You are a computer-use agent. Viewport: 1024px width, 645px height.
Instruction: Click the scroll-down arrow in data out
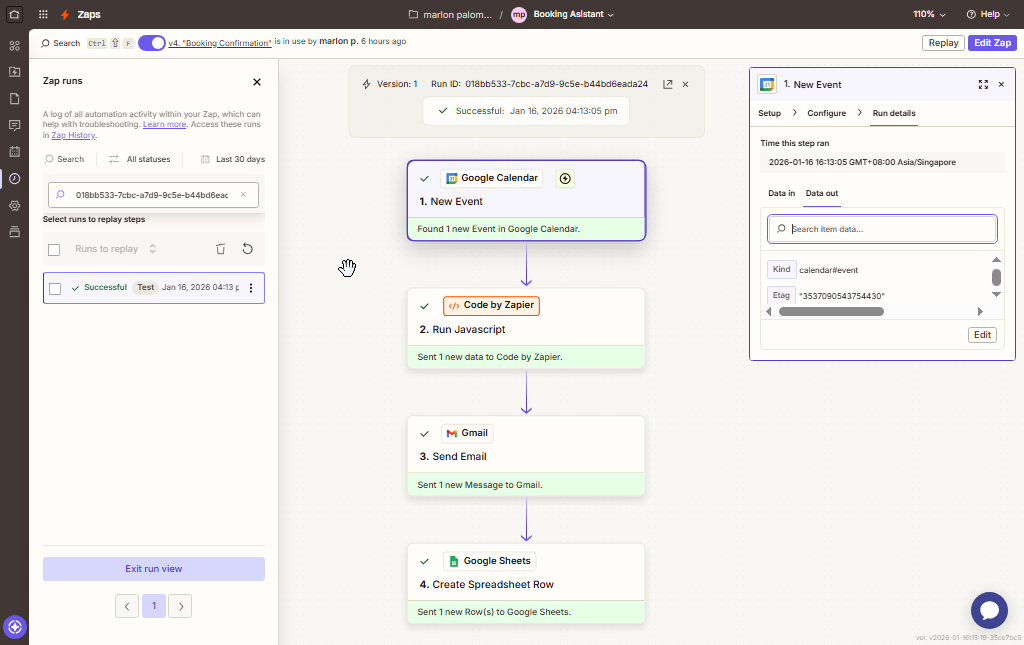pos(996,294)
